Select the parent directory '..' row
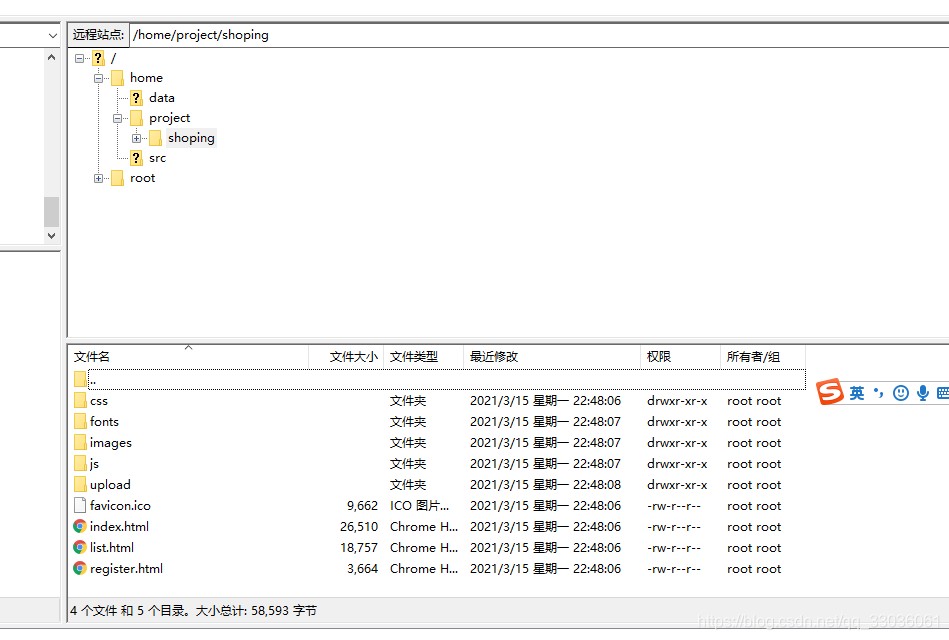Screen dimensions: 949x640 point(439,380)
